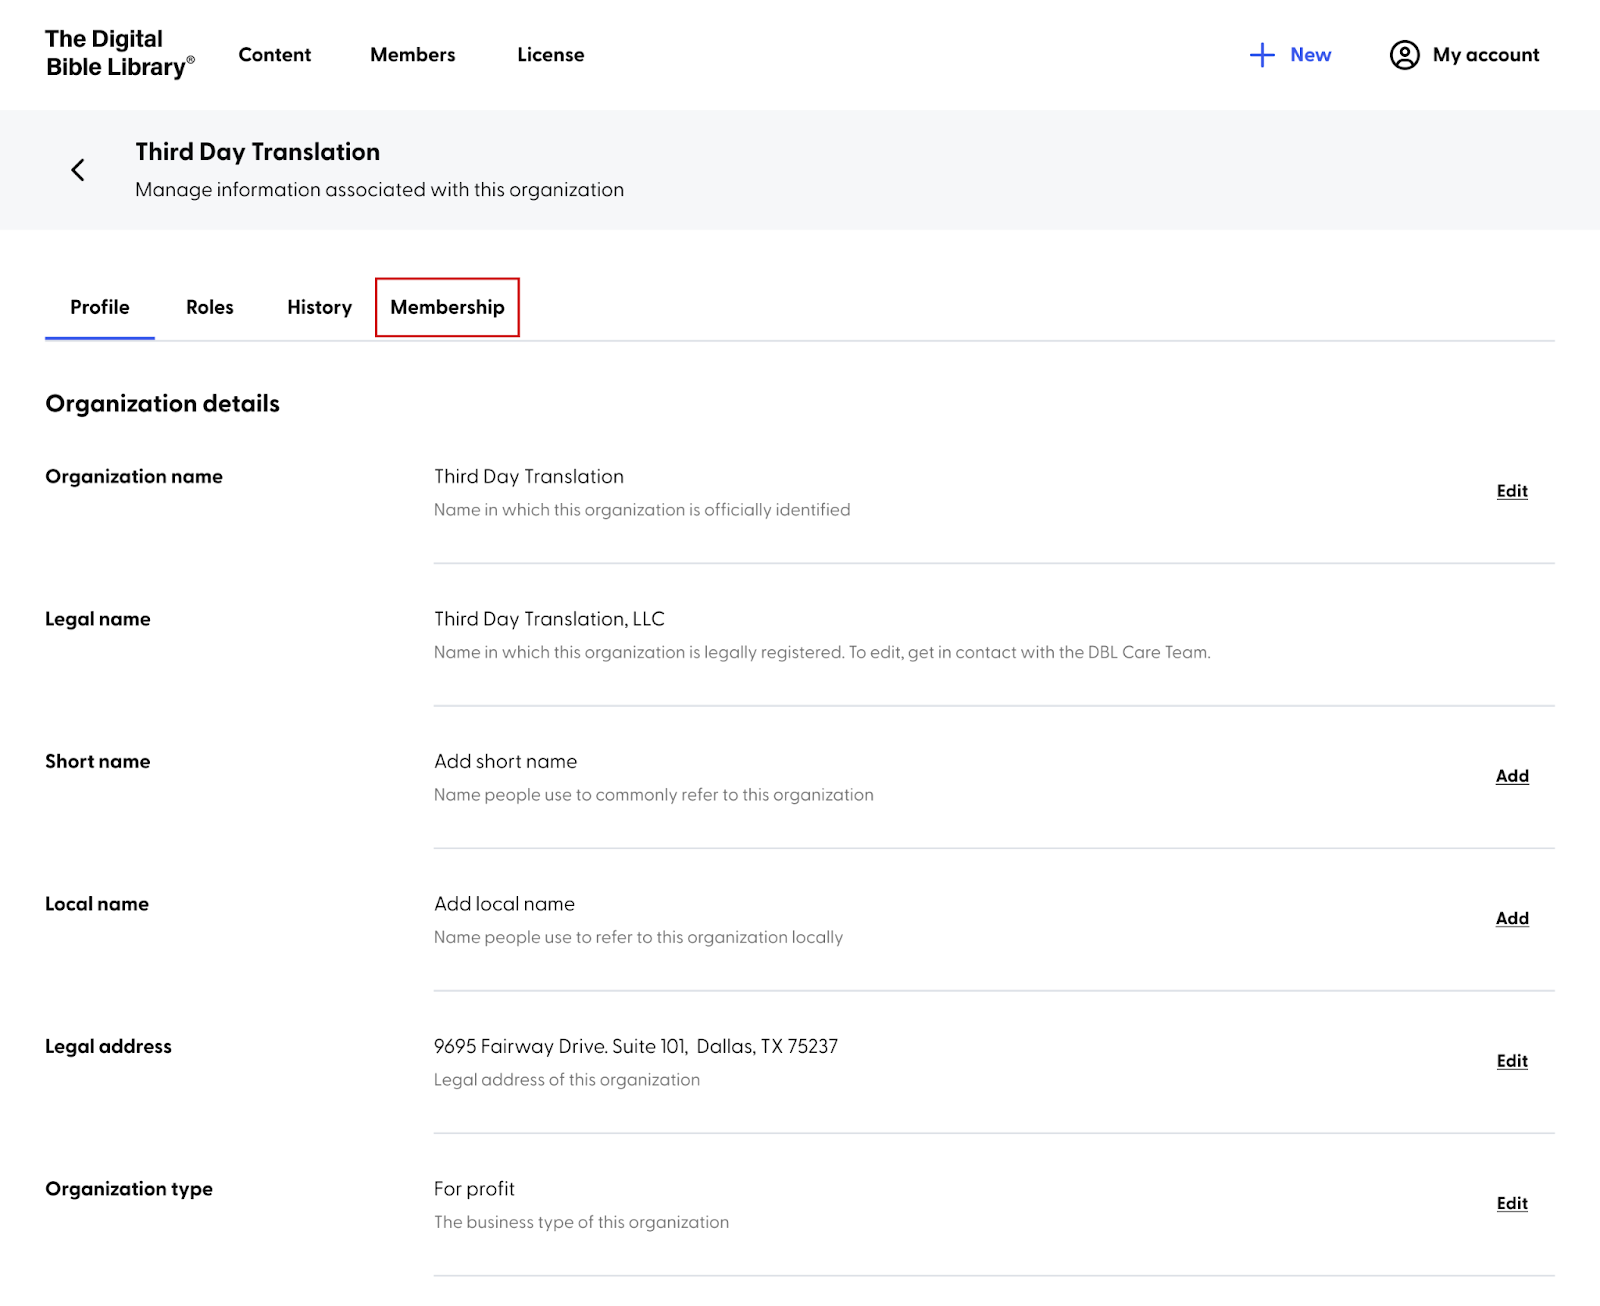Open My account text link
This screenshot has height=1306, width=1600.
click(x=1486, y=55)
